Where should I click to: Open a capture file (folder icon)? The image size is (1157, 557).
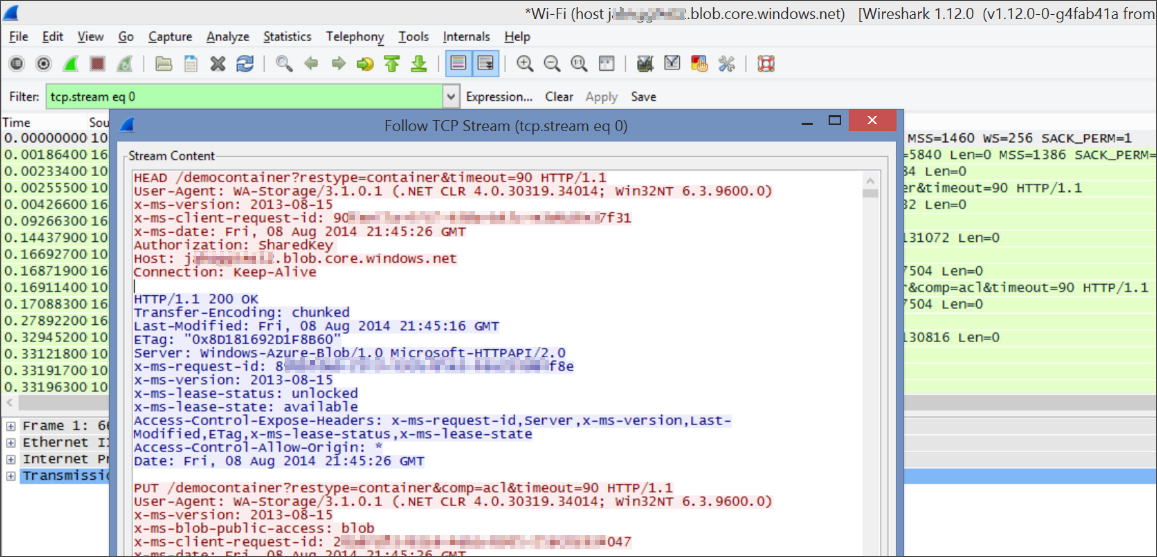coord(163,64)
